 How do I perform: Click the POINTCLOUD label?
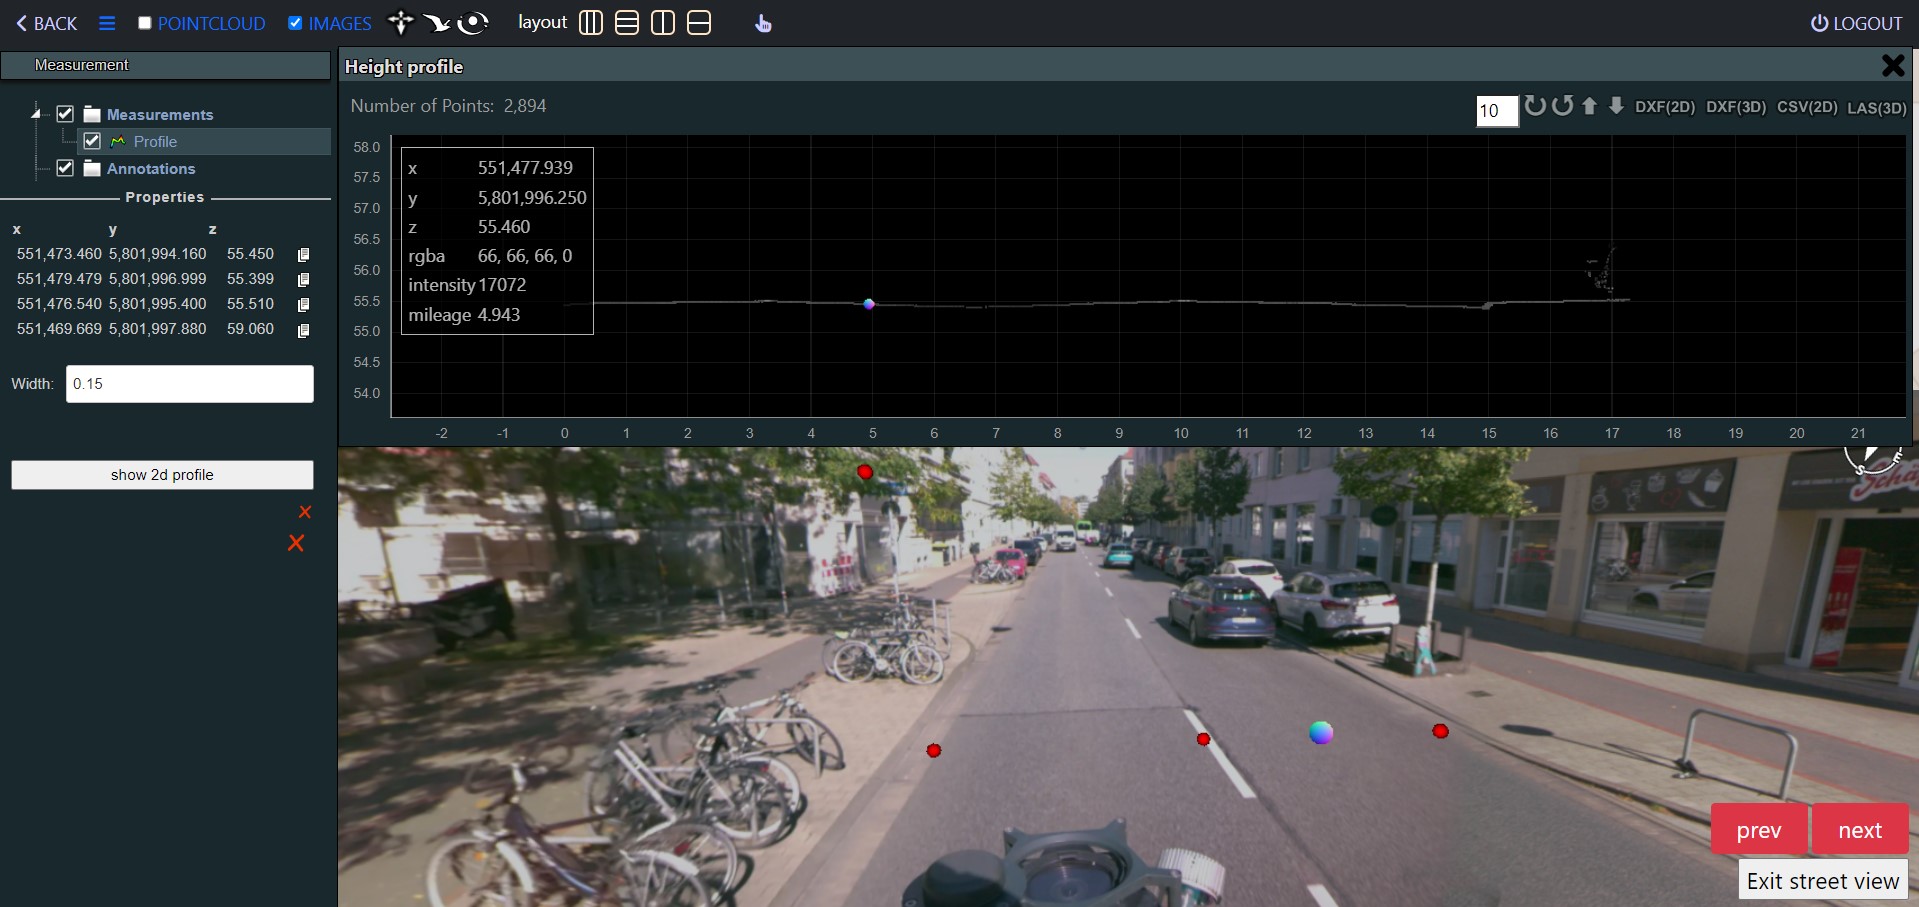click(x=212, y=23)
